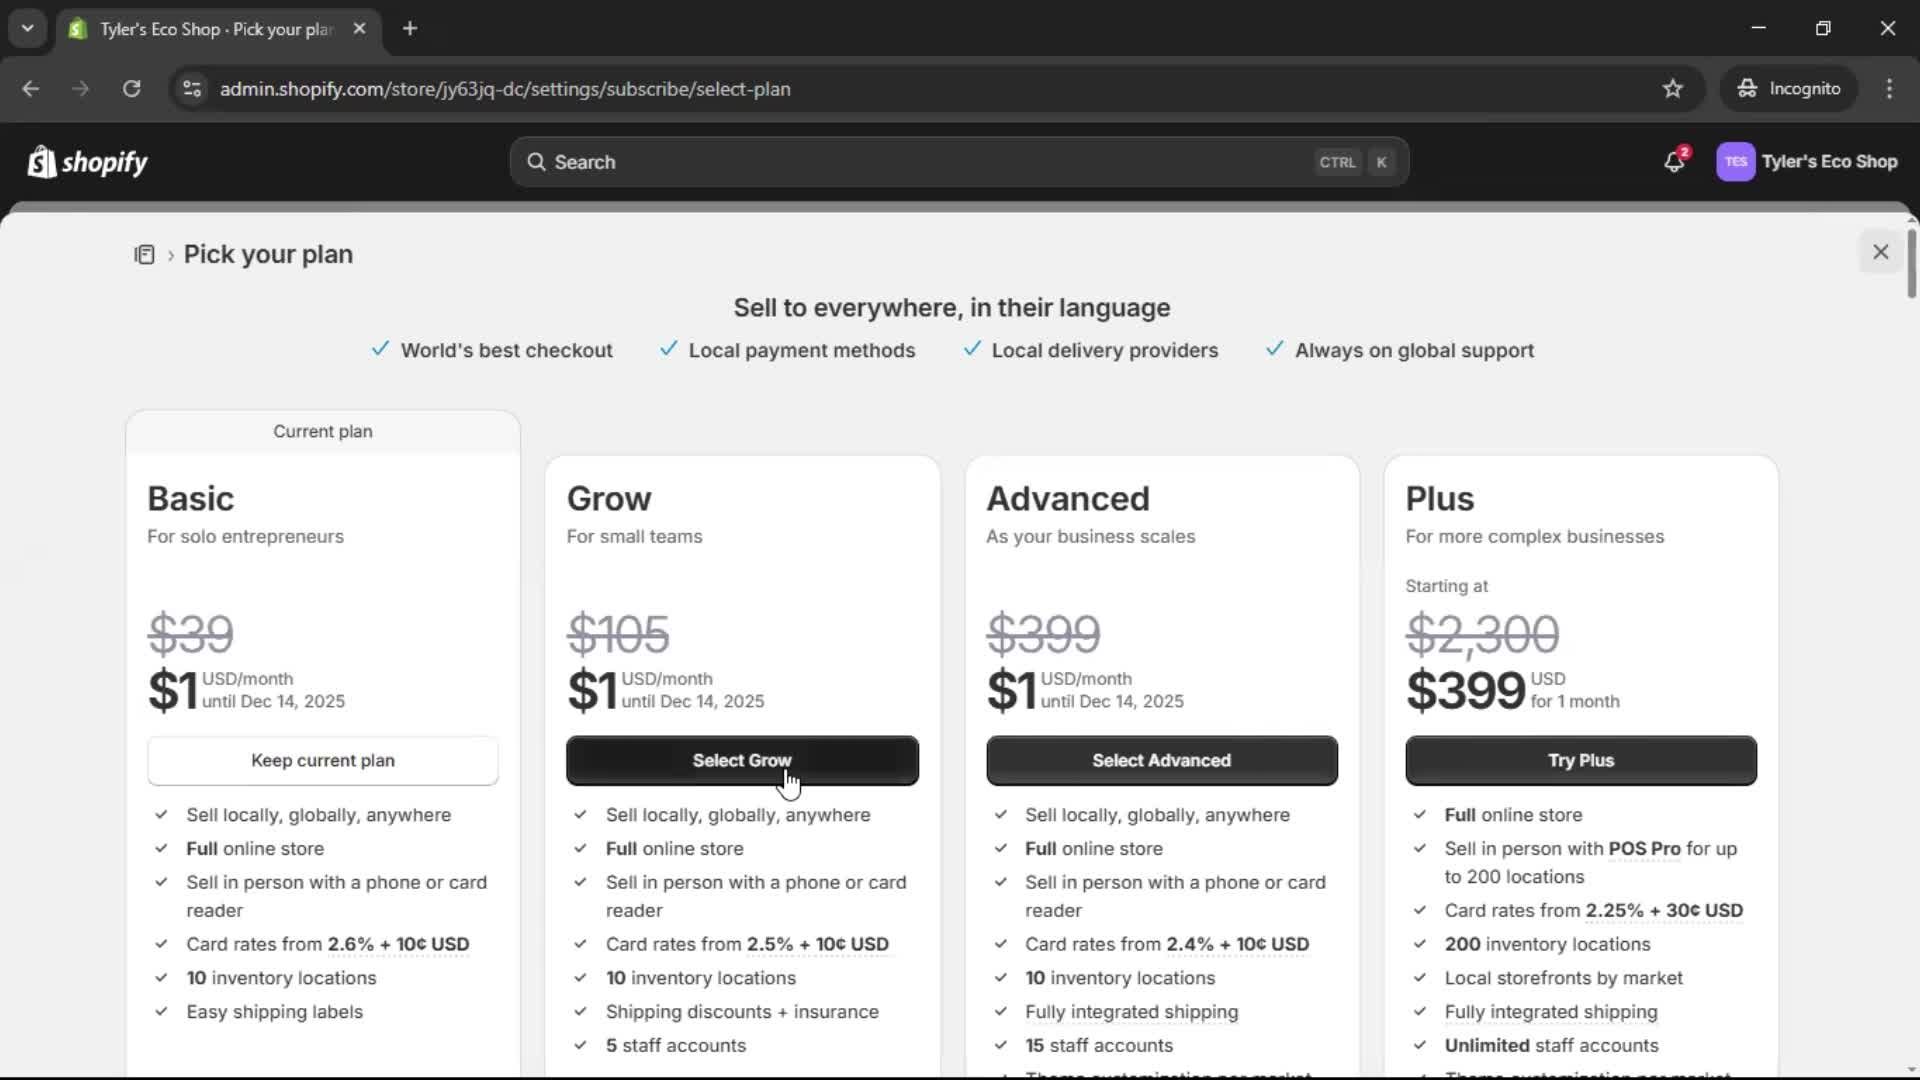
Task: Select the Grow plan
Action: [x=742, y=761]
